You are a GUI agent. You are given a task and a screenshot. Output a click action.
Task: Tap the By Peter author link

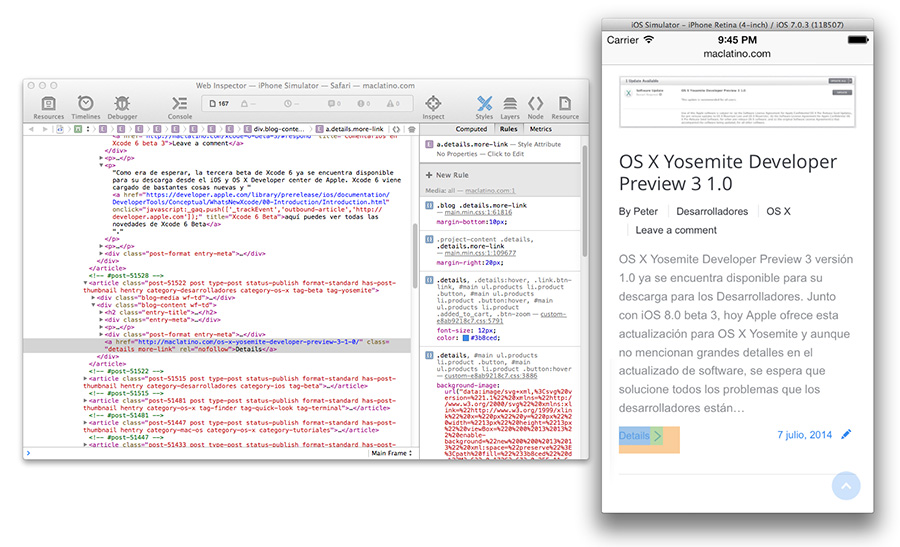coord(638,211)
